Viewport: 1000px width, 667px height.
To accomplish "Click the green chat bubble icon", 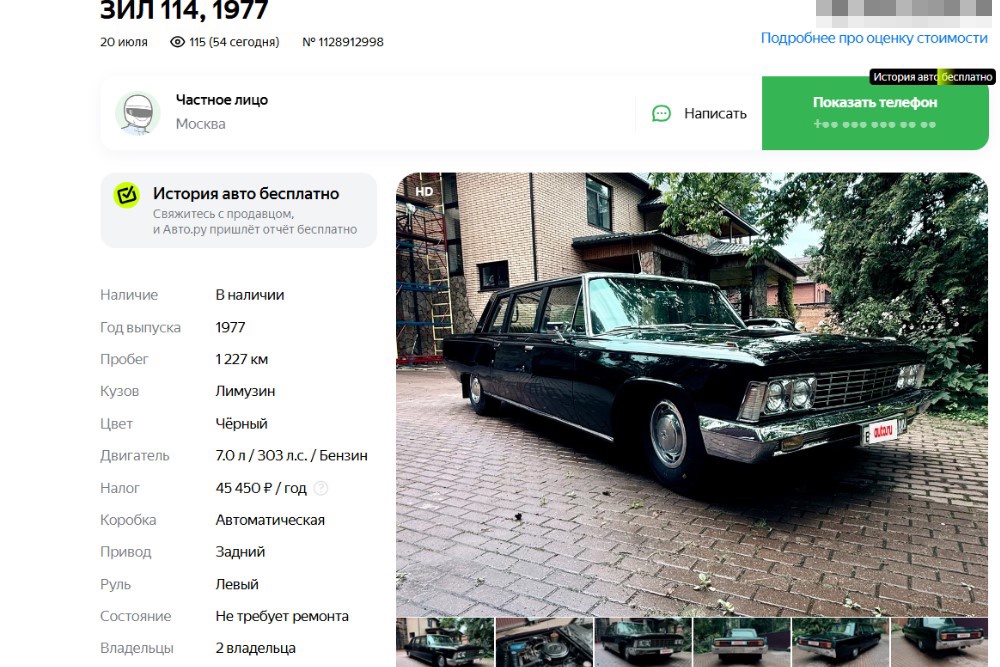I will [x=661, y=114].
